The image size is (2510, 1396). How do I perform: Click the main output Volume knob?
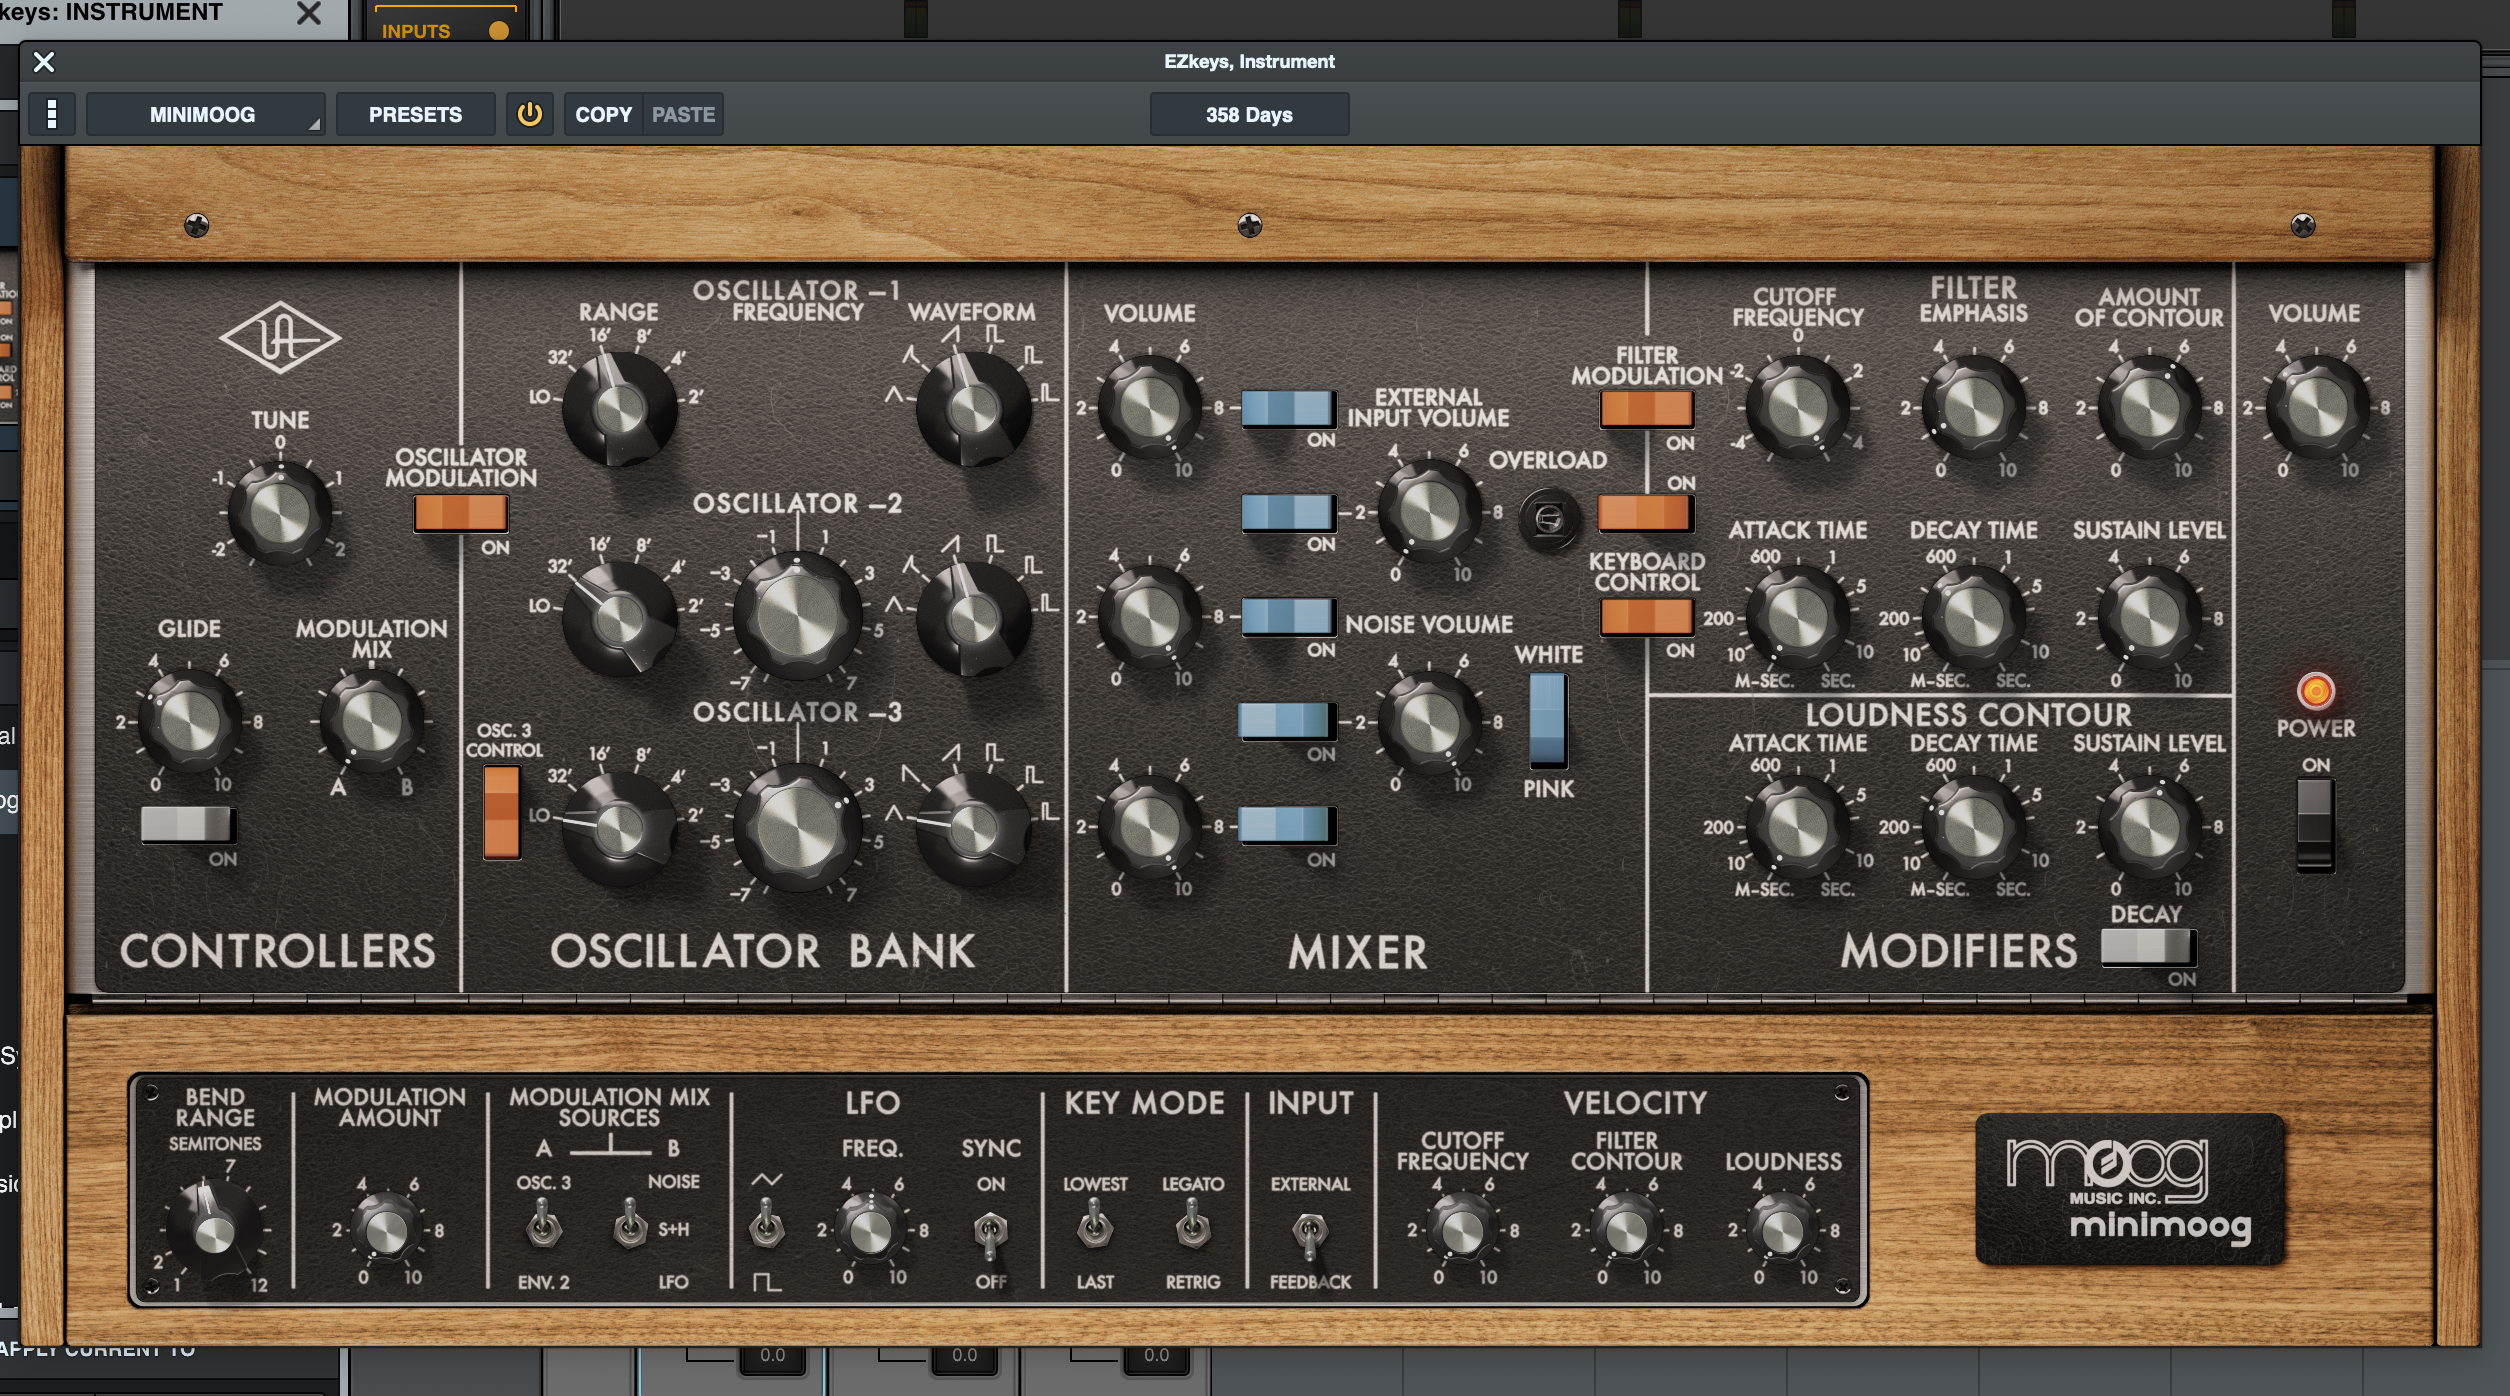click(x=2317, y=408)
